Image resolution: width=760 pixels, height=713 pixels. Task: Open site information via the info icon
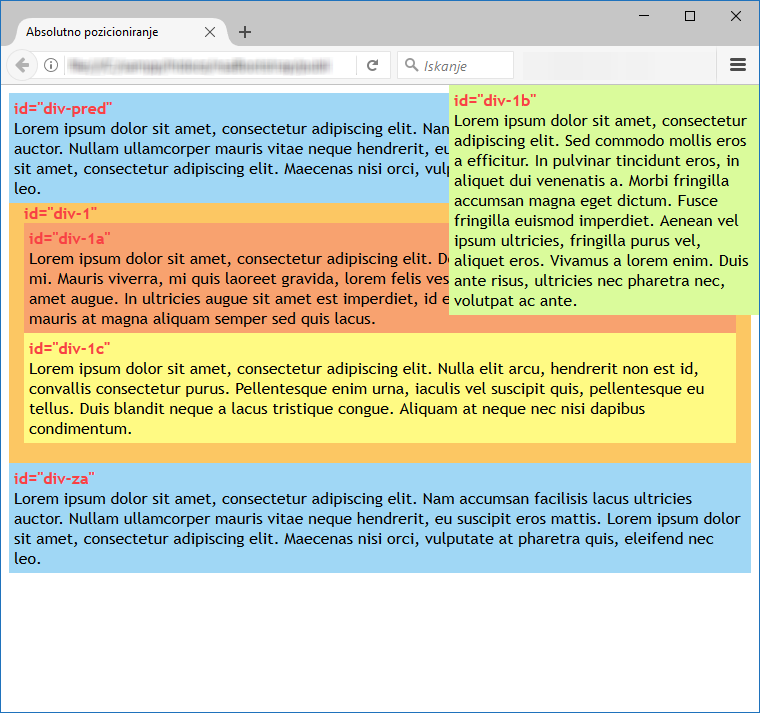pos(51,65)
